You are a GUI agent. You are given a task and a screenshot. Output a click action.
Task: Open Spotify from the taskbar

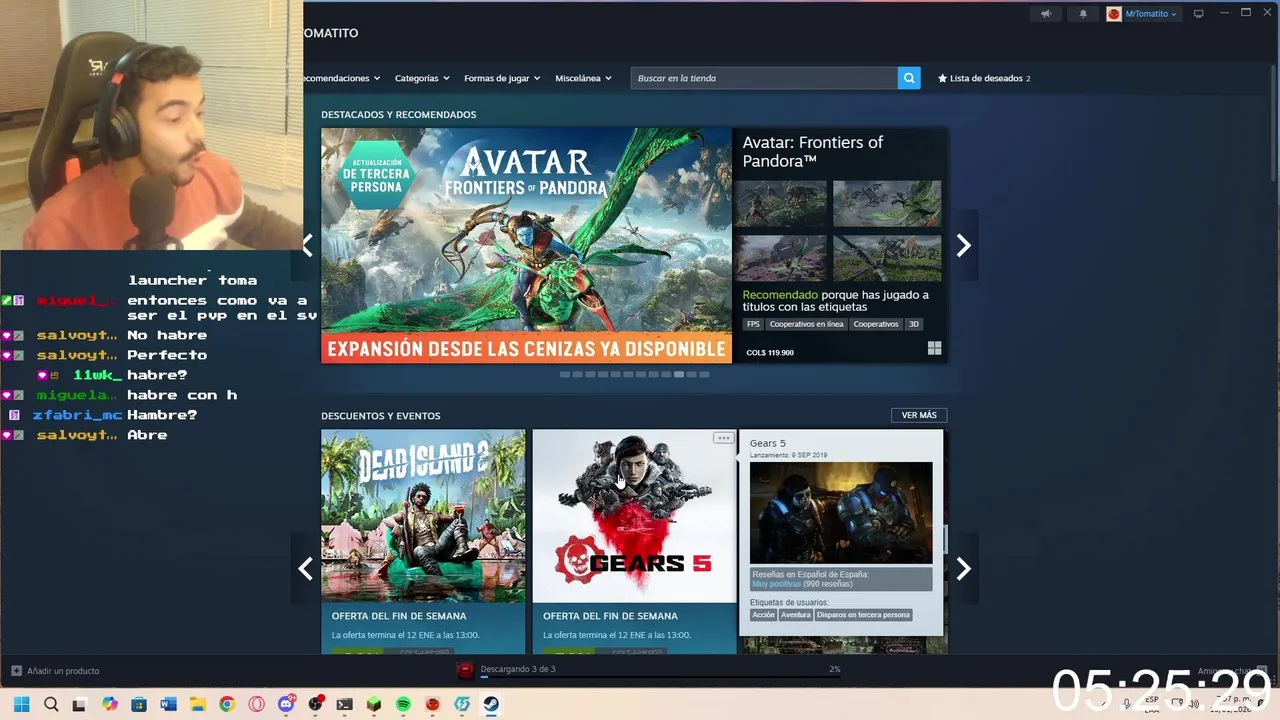403,704
